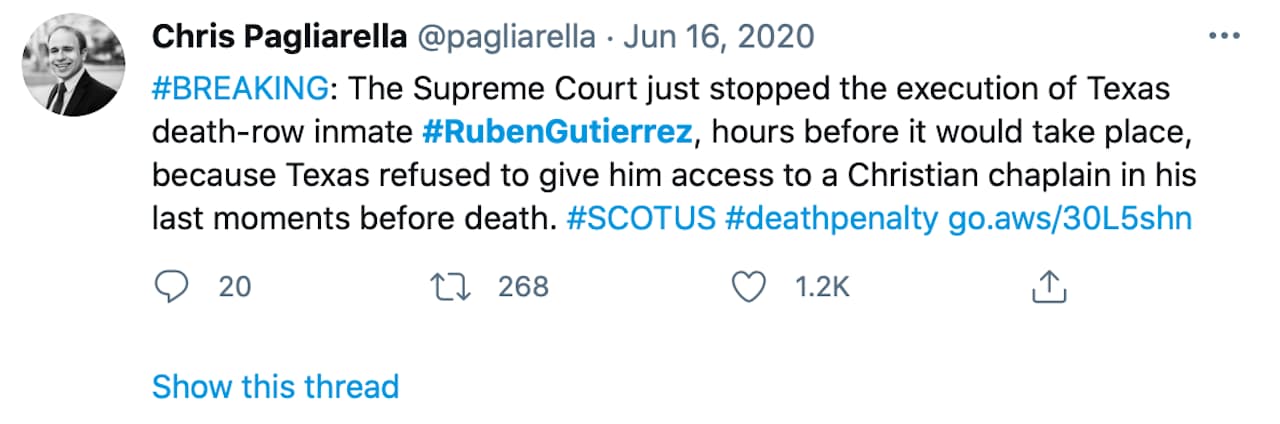Screen dimensions: 1280x424
Task: Open the Jun 16, 2020 timestamp
Action: point(719,38)
